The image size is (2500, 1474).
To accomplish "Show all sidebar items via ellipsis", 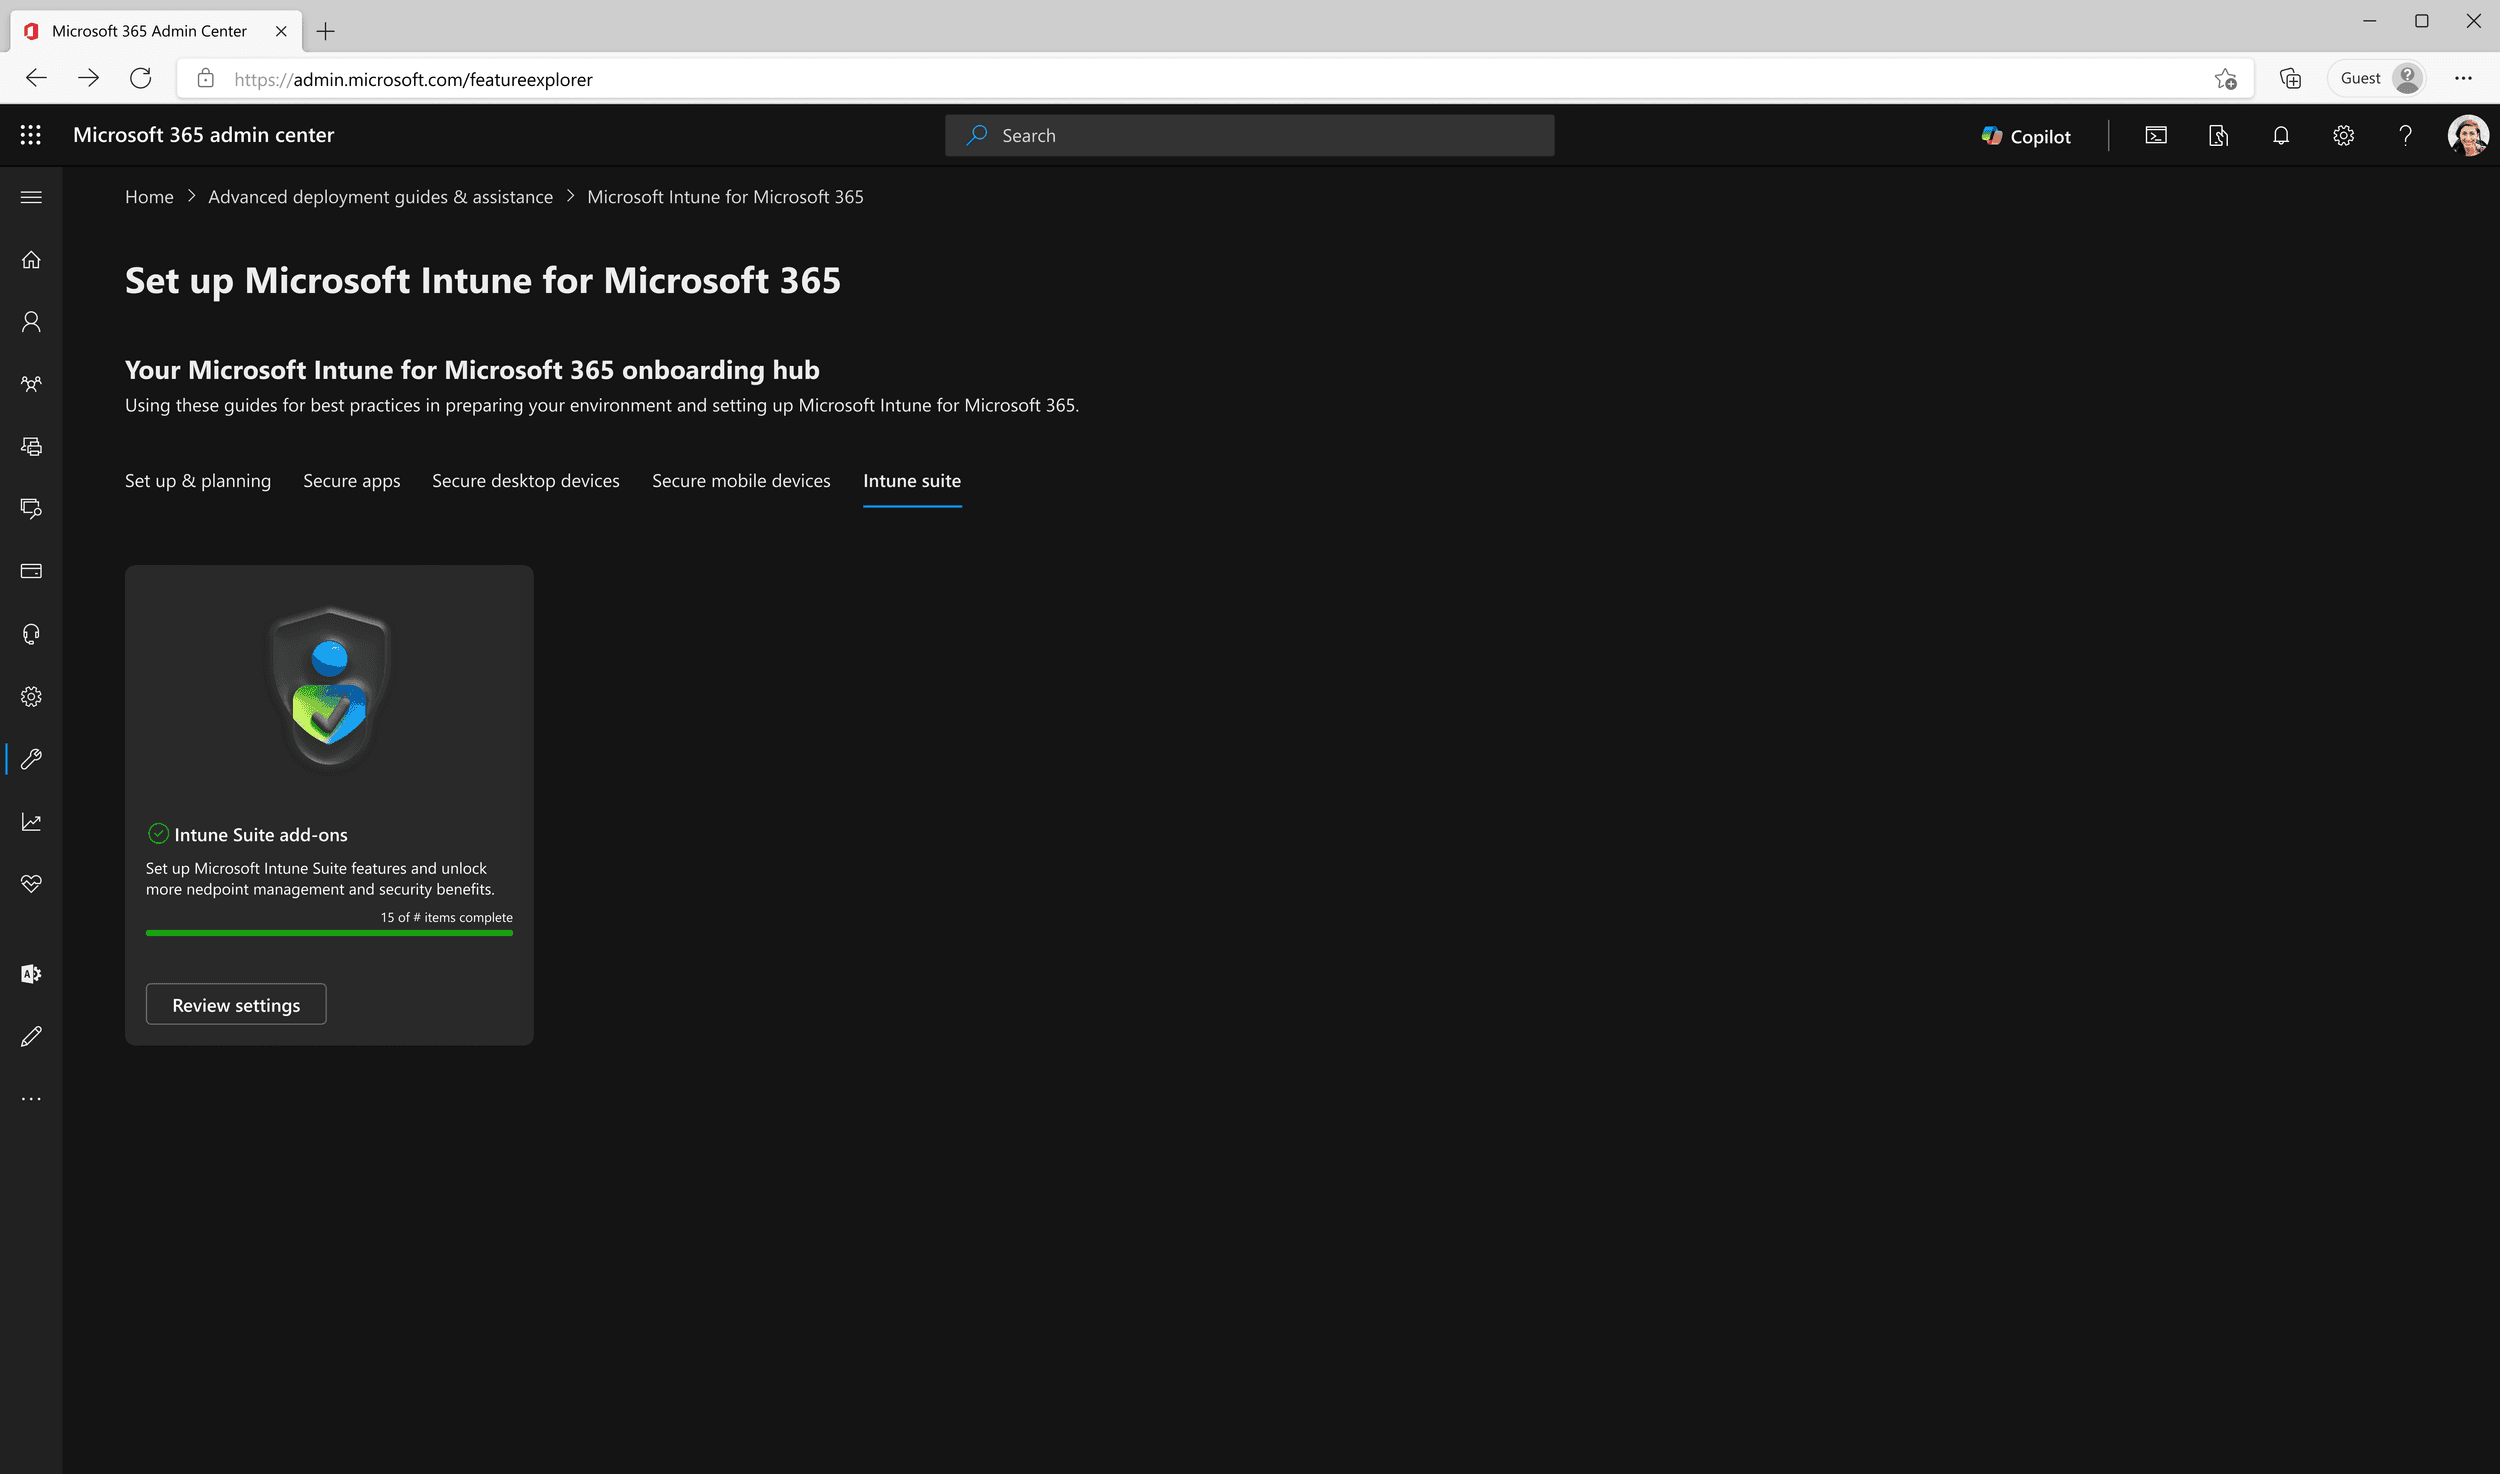I will (x=31, y=1099).
